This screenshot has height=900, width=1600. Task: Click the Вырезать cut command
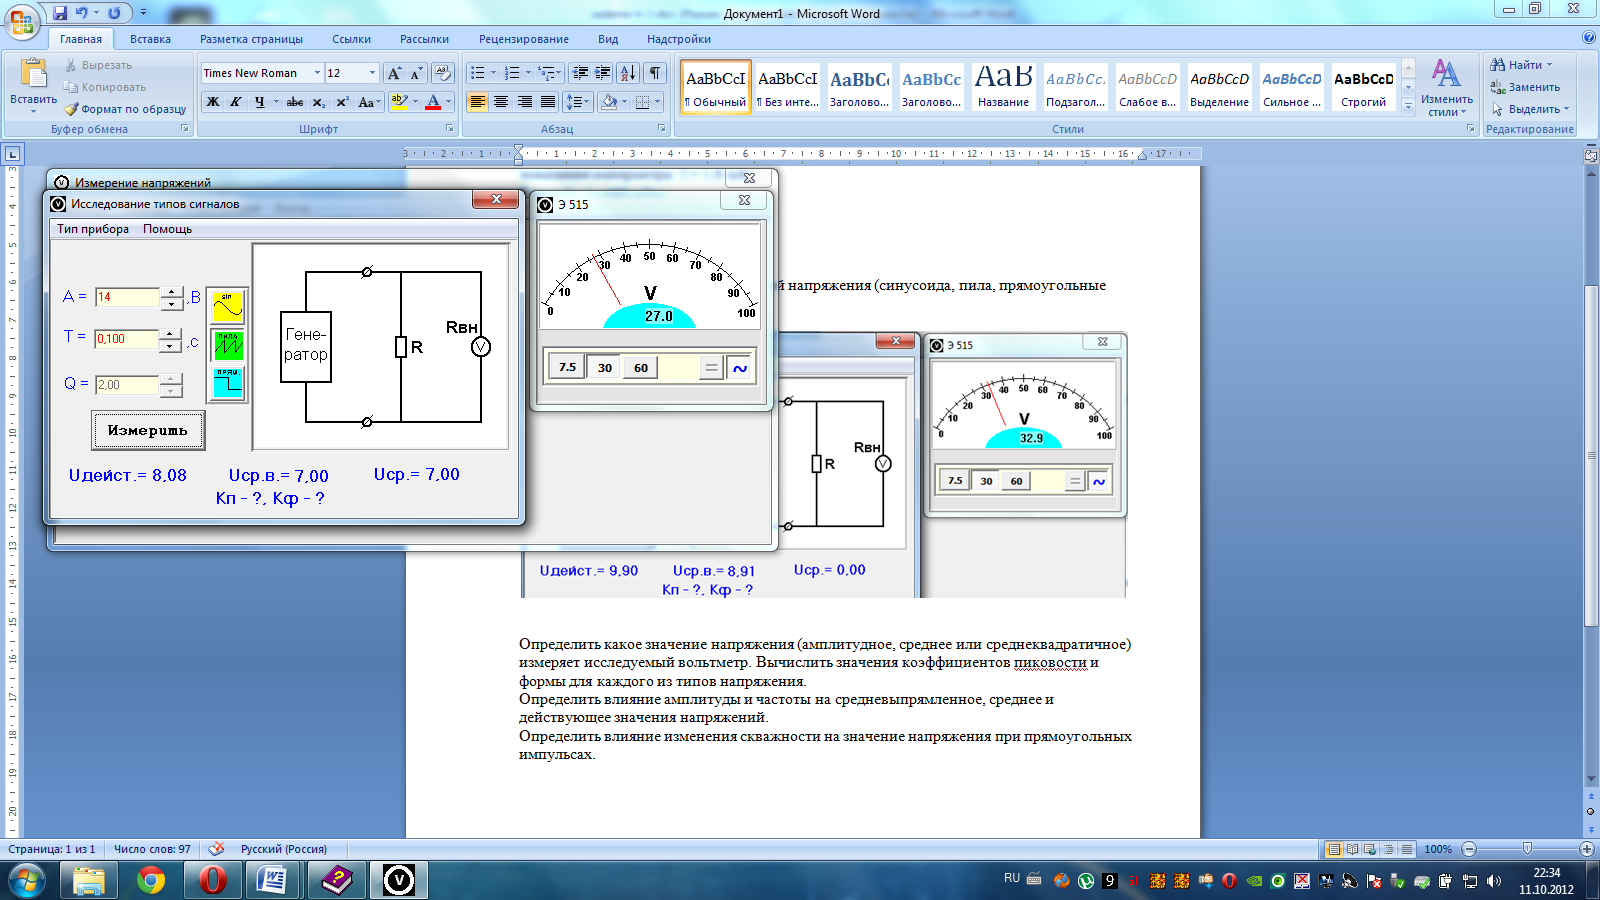[98, 65]
